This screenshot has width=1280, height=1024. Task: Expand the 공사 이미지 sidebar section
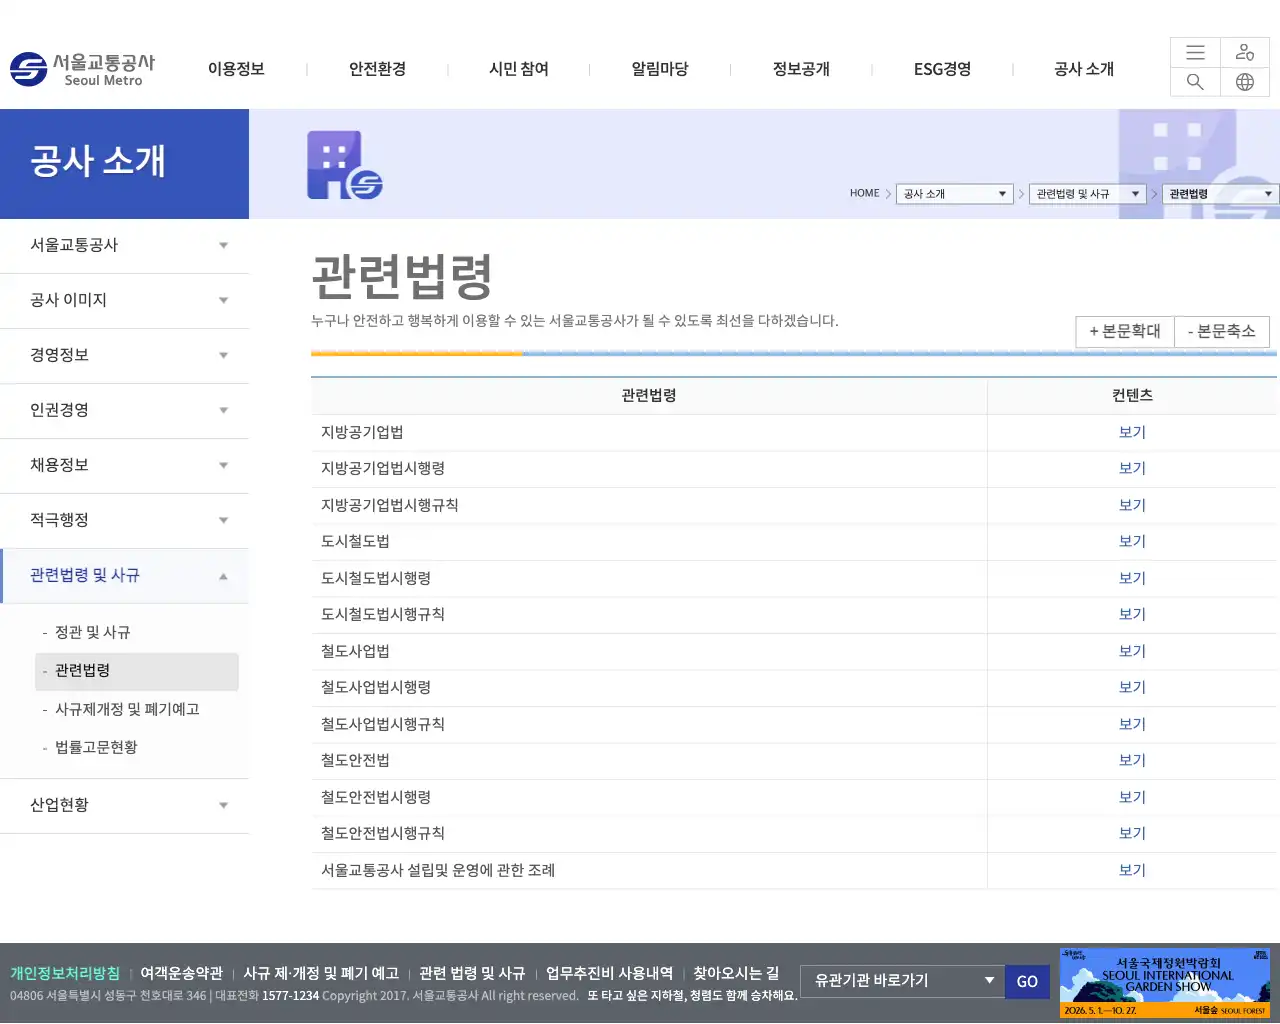point(124,301)
